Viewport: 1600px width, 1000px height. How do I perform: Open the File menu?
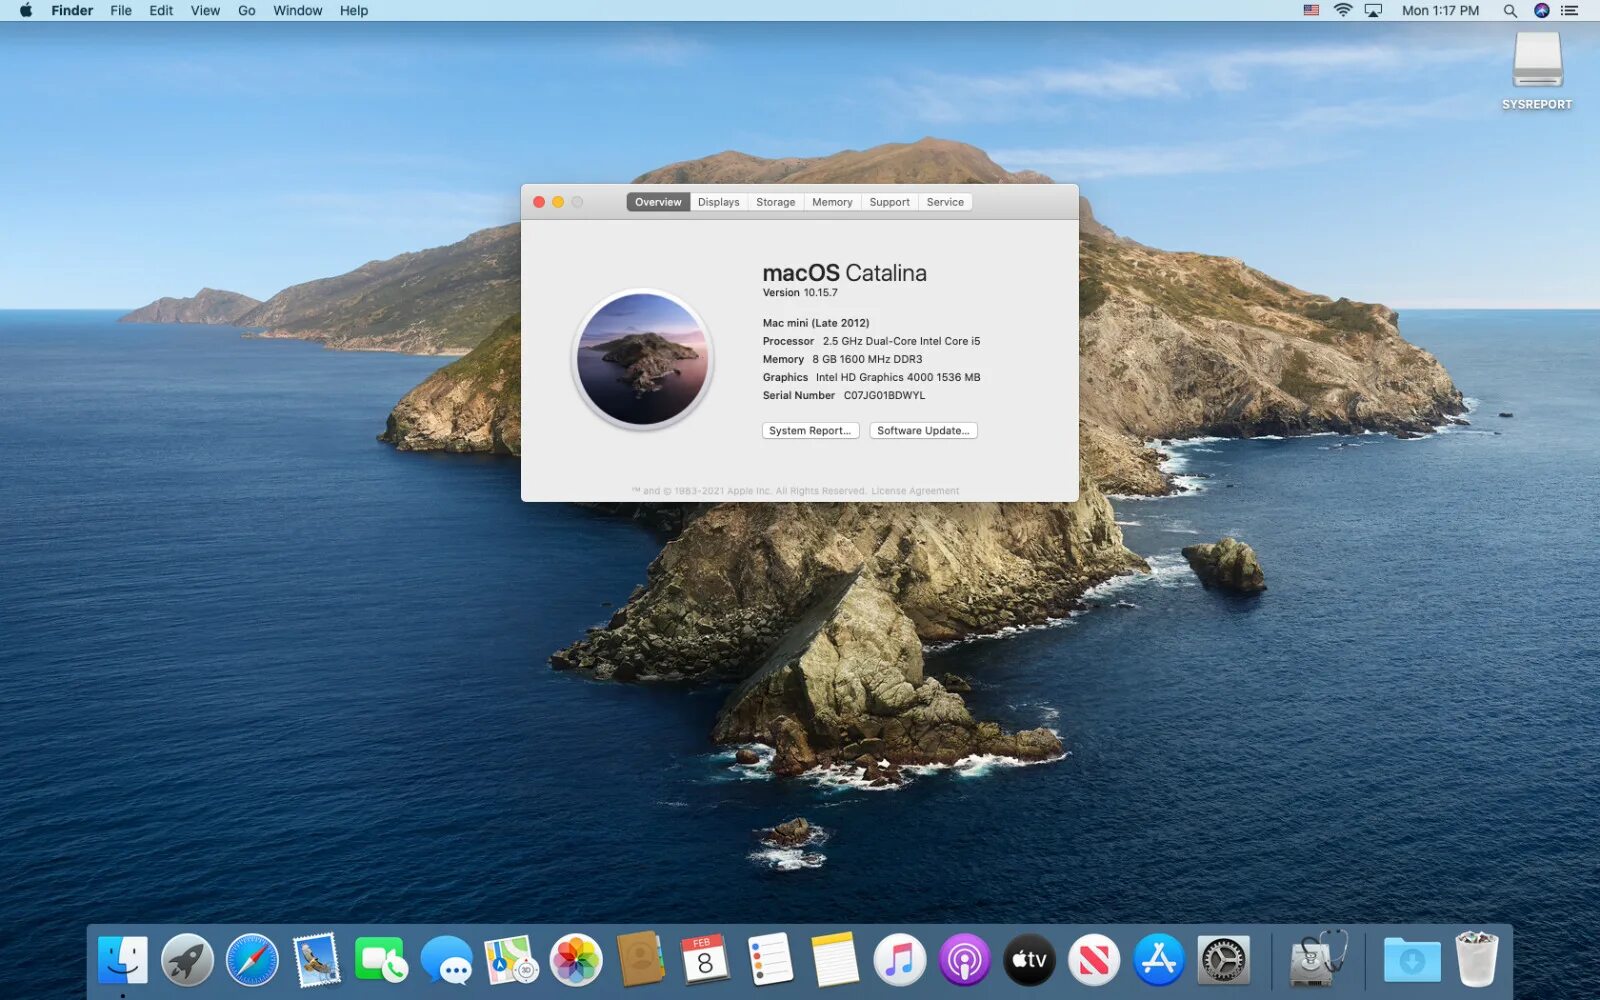121,10
